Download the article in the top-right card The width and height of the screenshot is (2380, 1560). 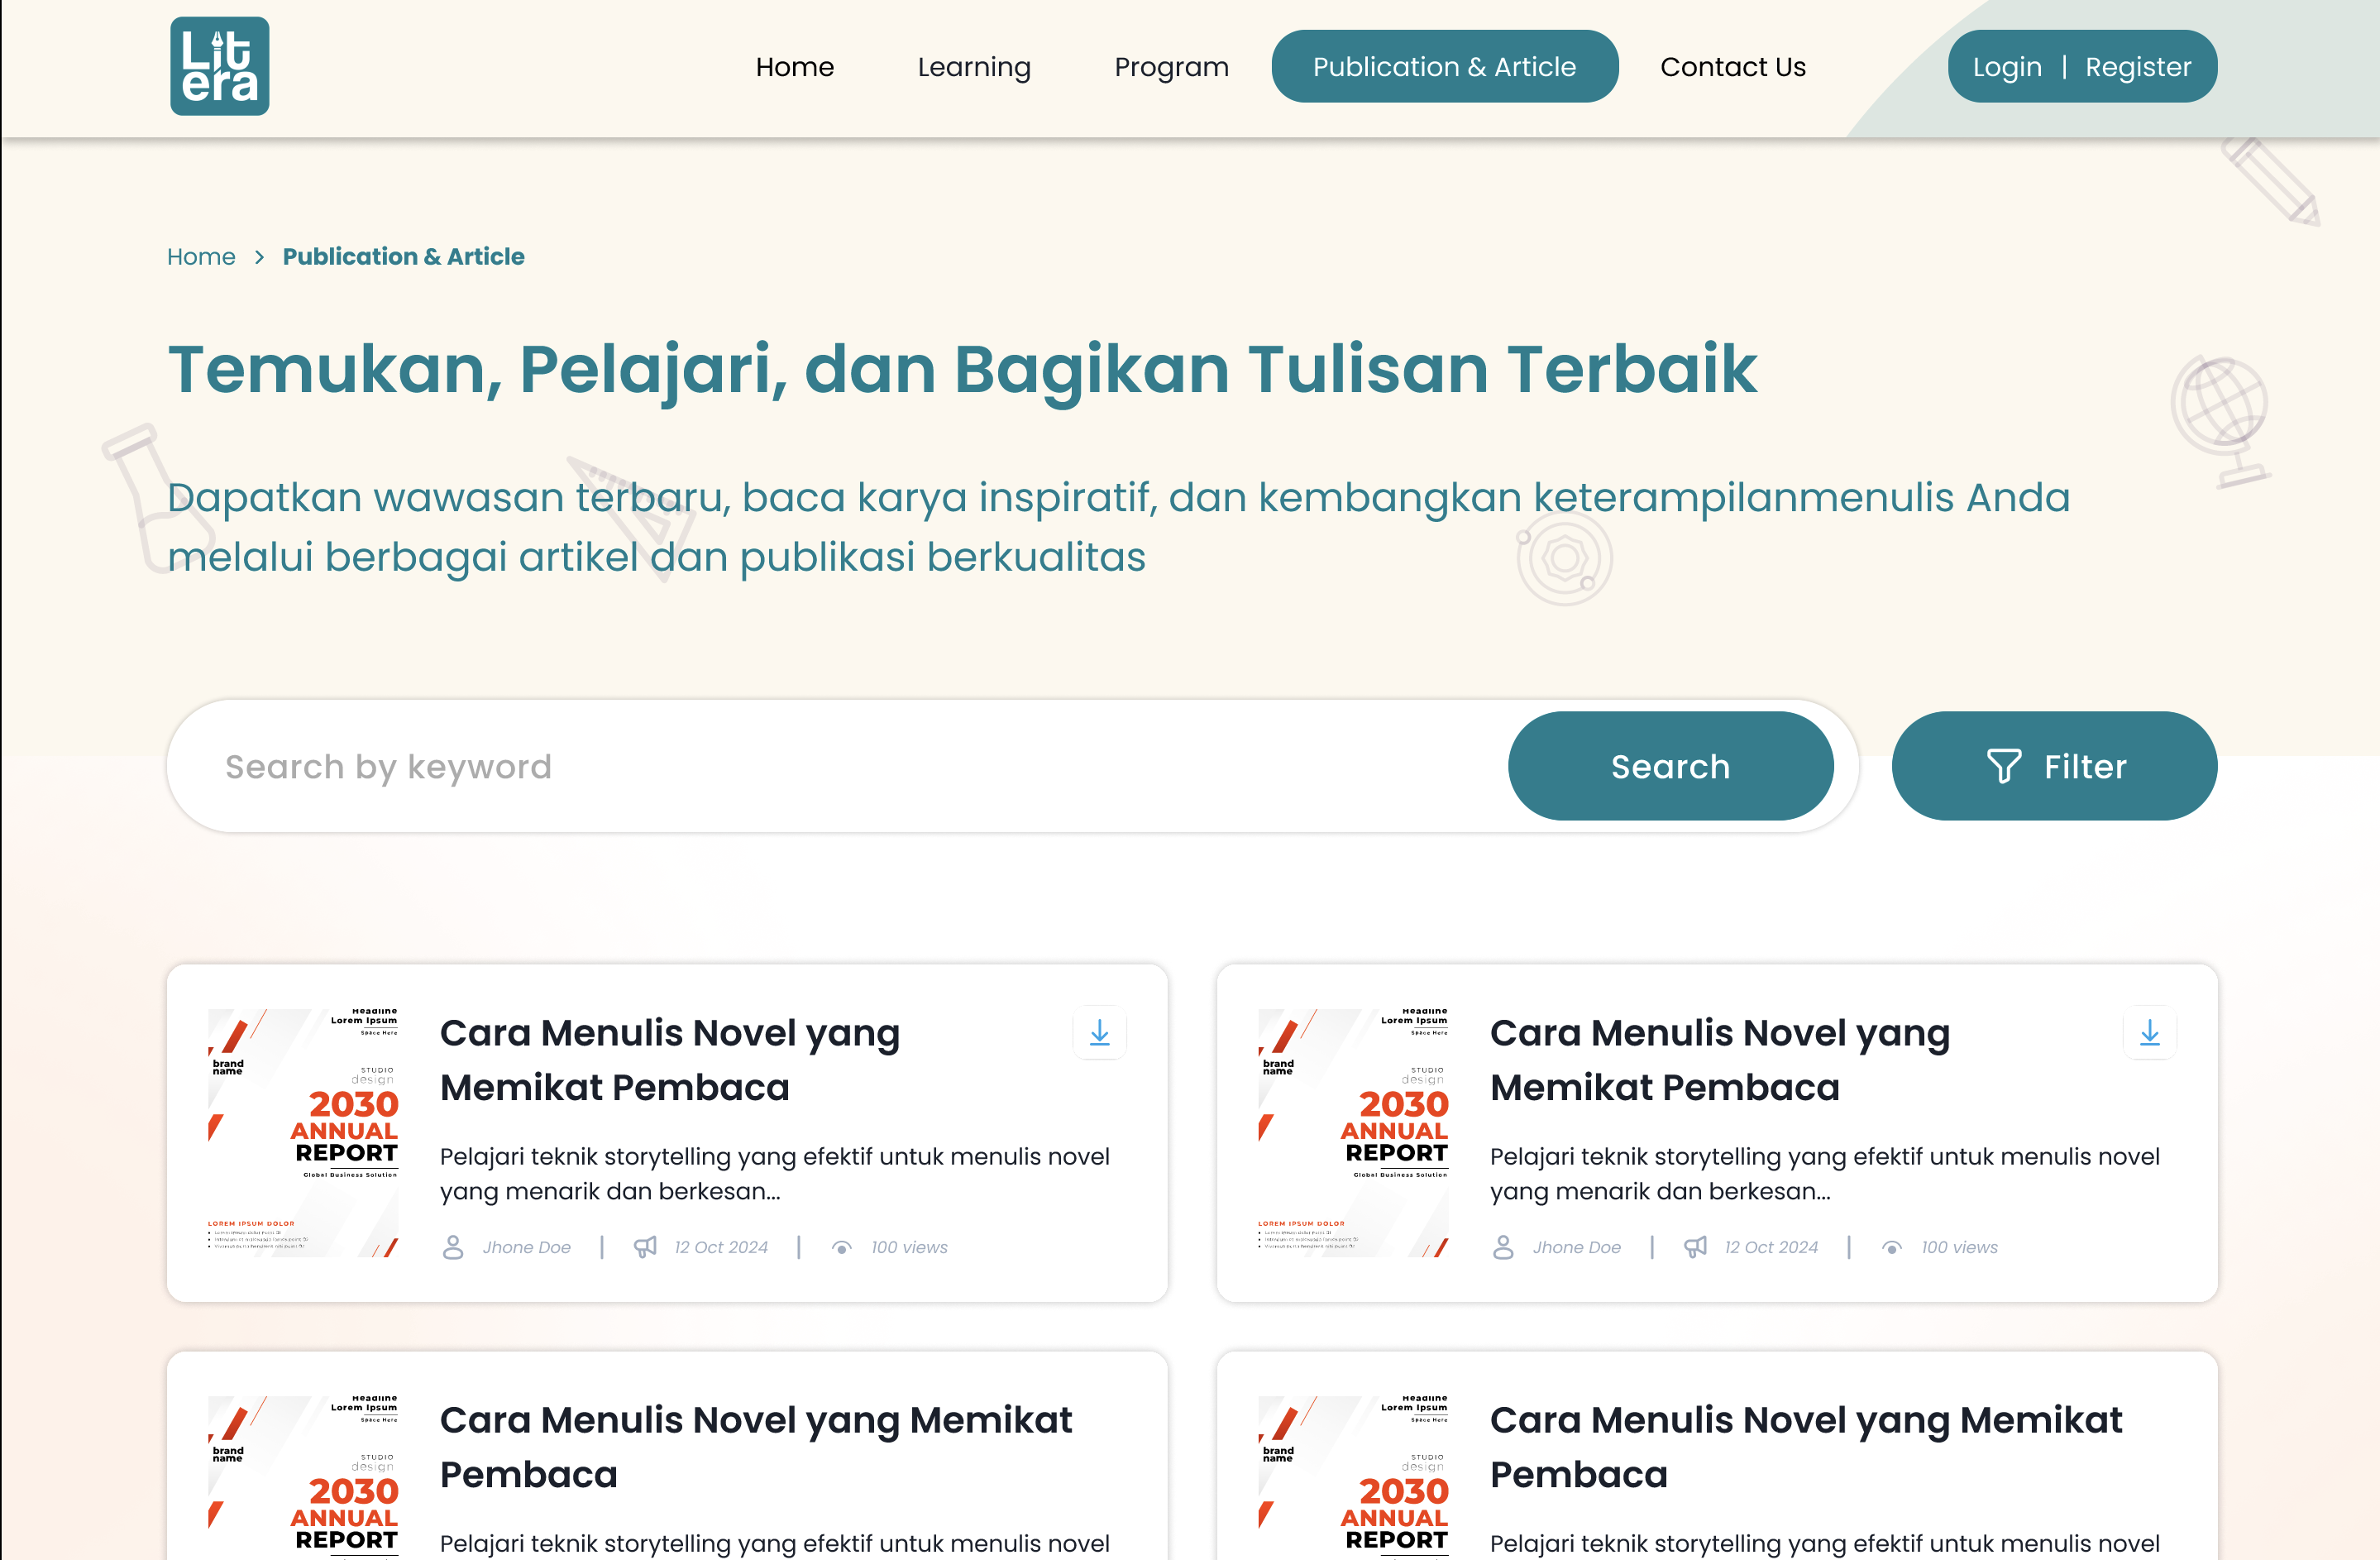click(x=2149, y=1032)
